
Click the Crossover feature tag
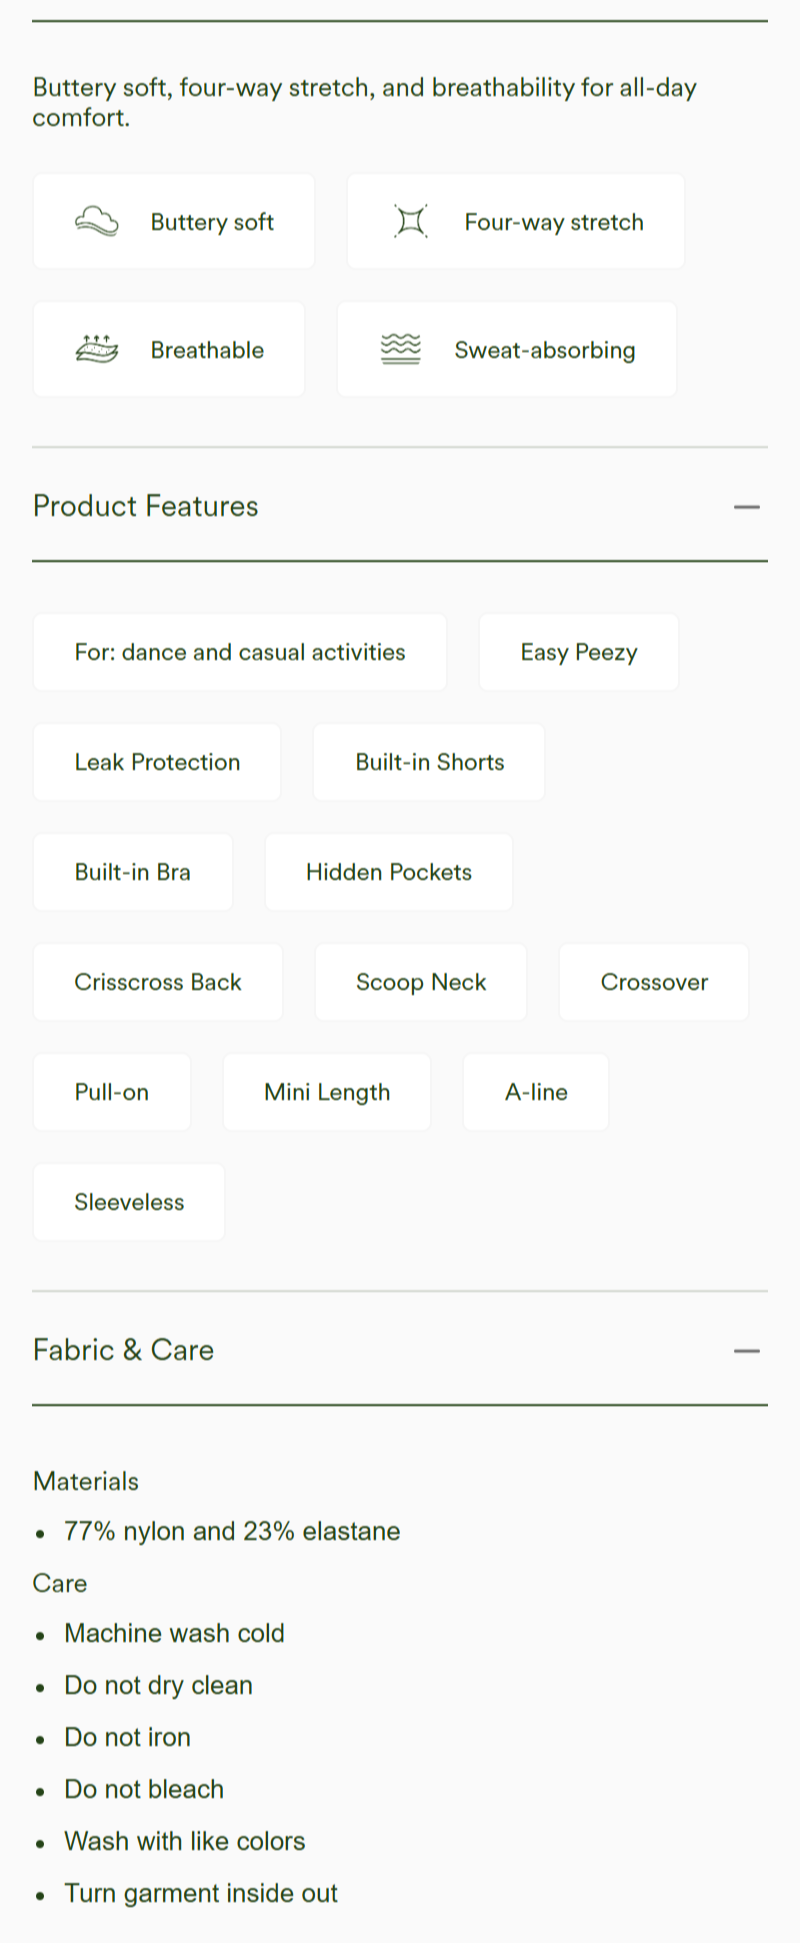pos(654,982)
